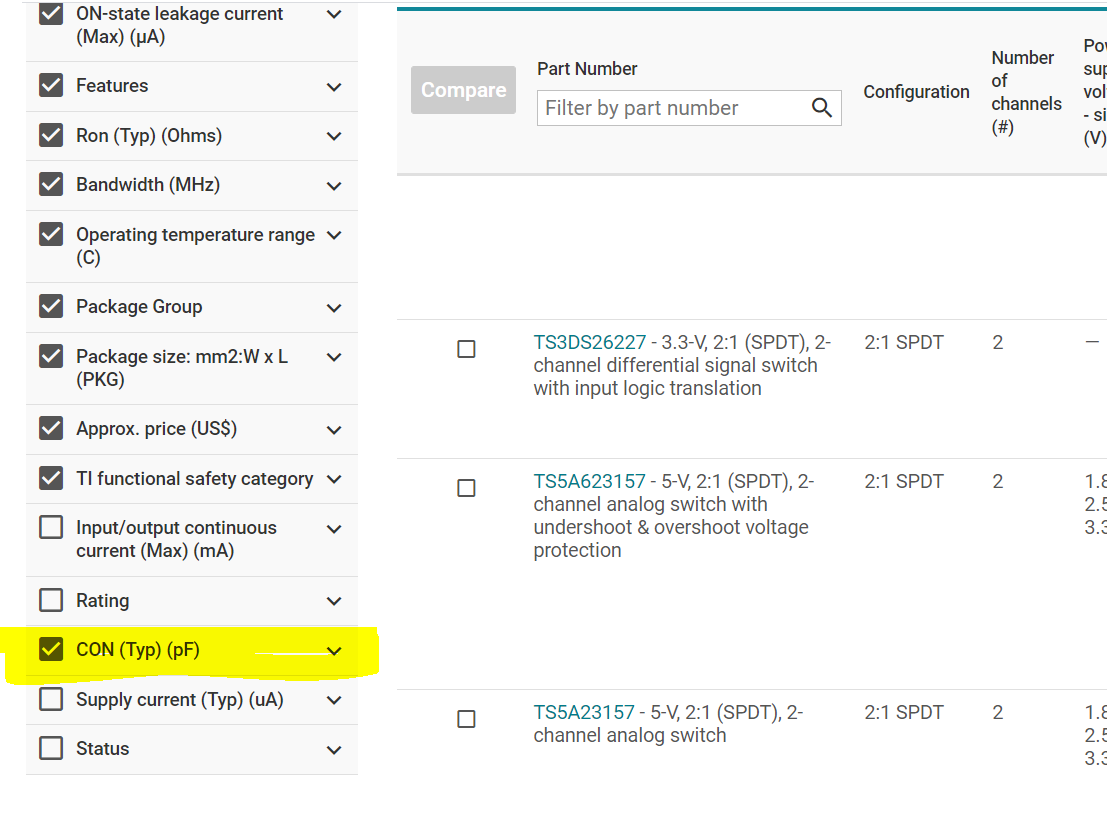
Task: Expand the Package Group filter chevron
Action: [x=334, y=308]
